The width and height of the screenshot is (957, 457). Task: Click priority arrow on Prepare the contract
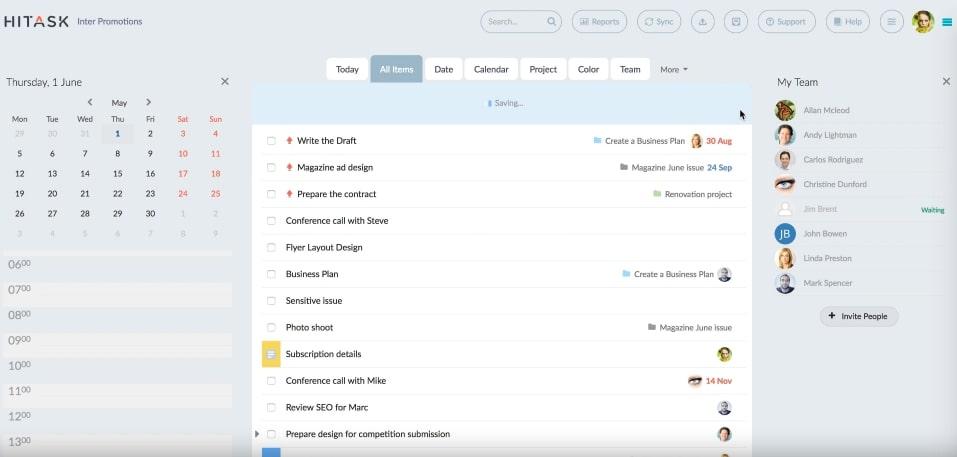pos(289,194)
